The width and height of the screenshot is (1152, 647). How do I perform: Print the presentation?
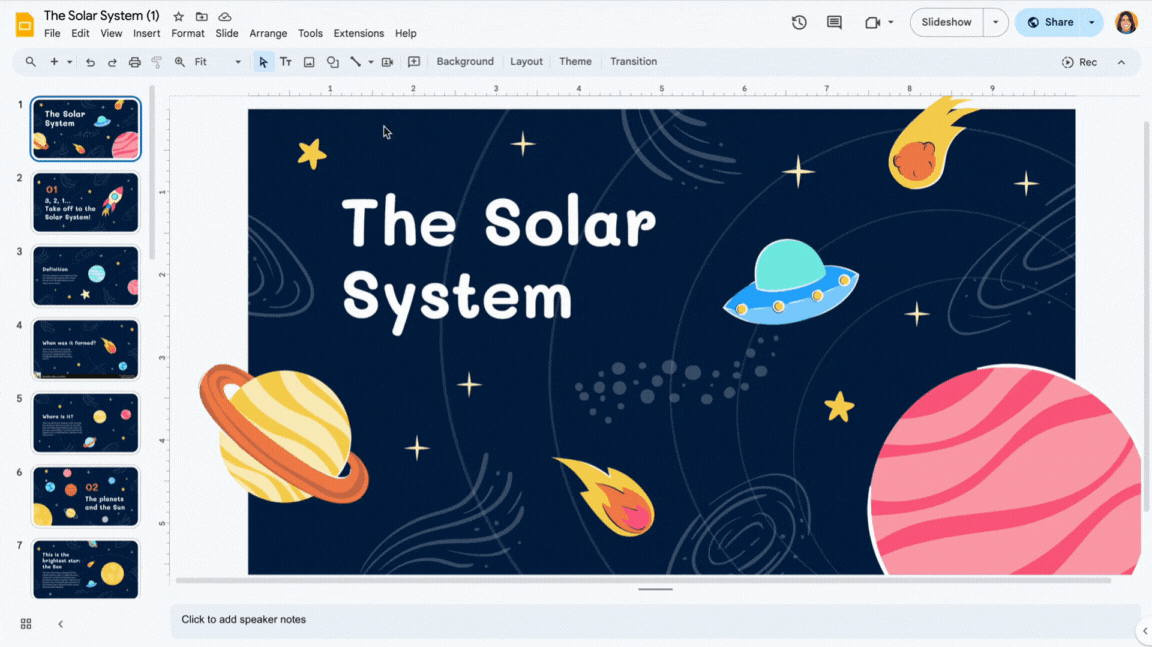click(x=134, y=62)
